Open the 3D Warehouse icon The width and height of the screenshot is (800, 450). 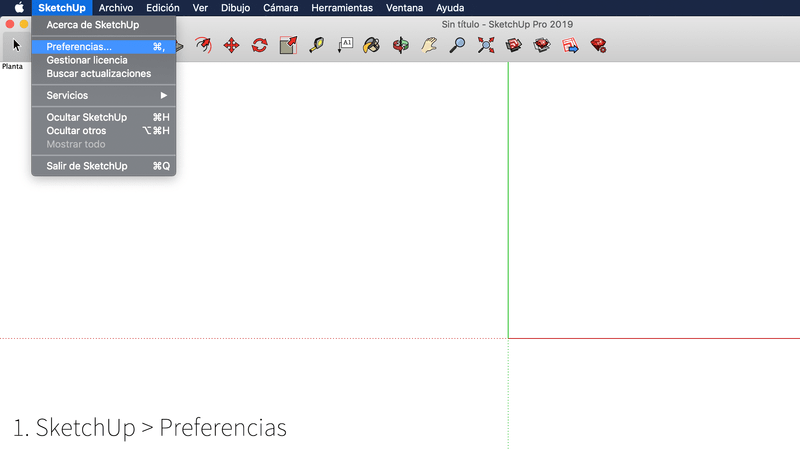(514, 45)
